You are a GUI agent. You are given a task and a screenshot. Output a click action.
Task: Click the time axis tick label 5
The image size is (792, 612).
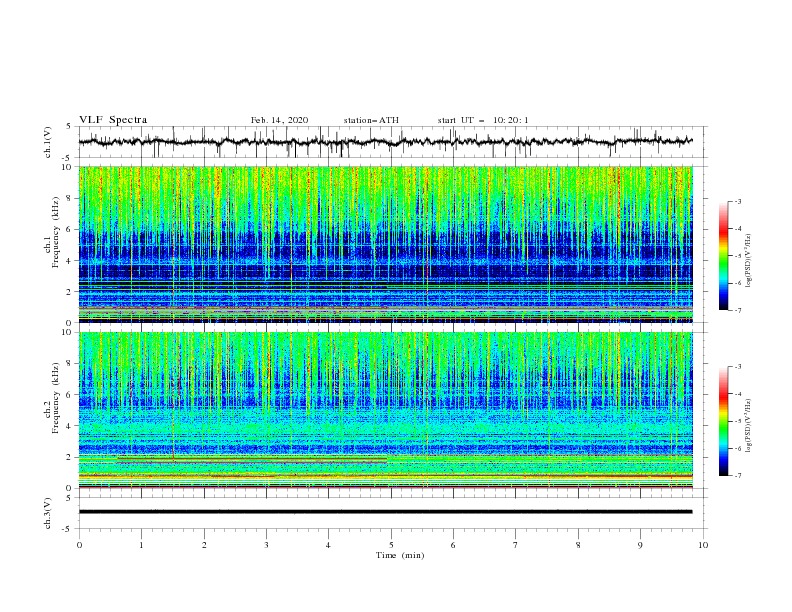391,545
